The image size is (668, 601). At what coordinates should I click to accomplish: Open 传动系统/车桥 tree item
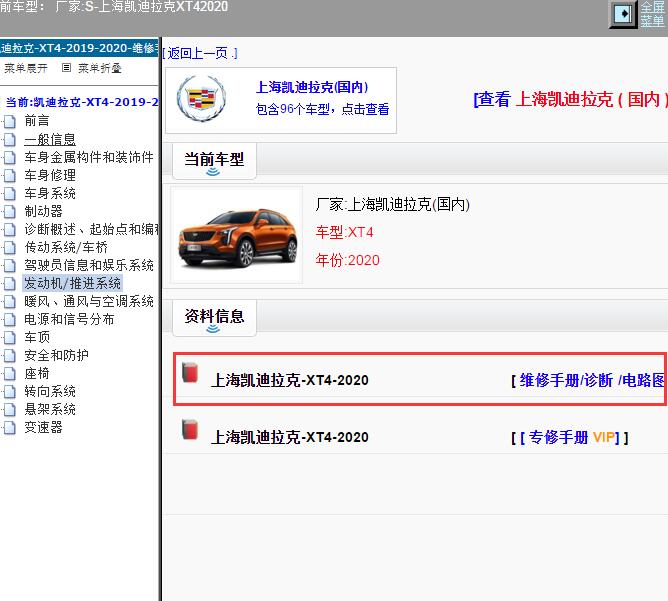click(x=66, y=247)
